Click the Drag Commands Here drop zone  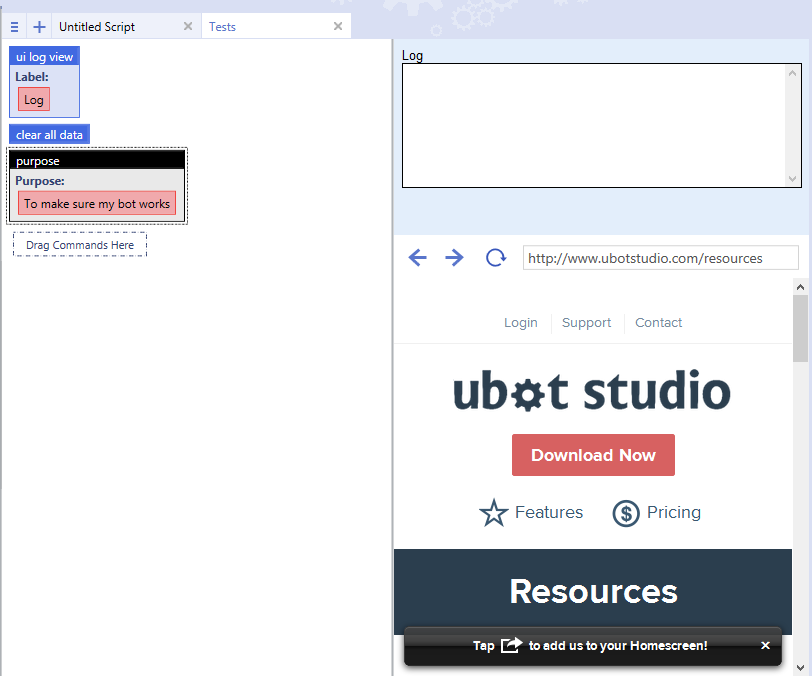pyautogui.click(x=80, y=244)
